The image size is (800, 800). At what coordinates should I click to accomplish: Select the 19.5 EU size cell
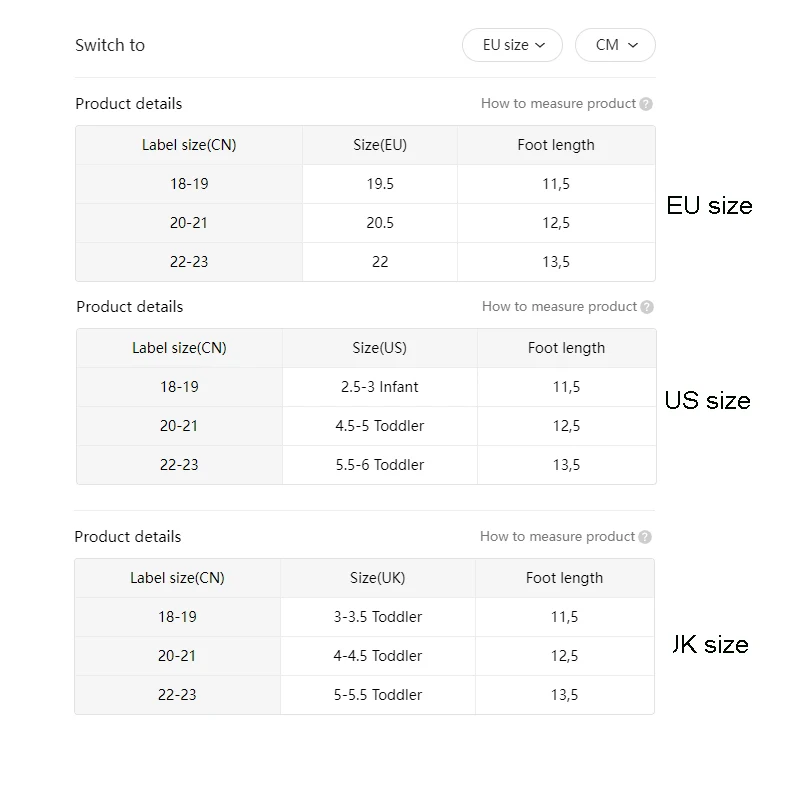380,184
